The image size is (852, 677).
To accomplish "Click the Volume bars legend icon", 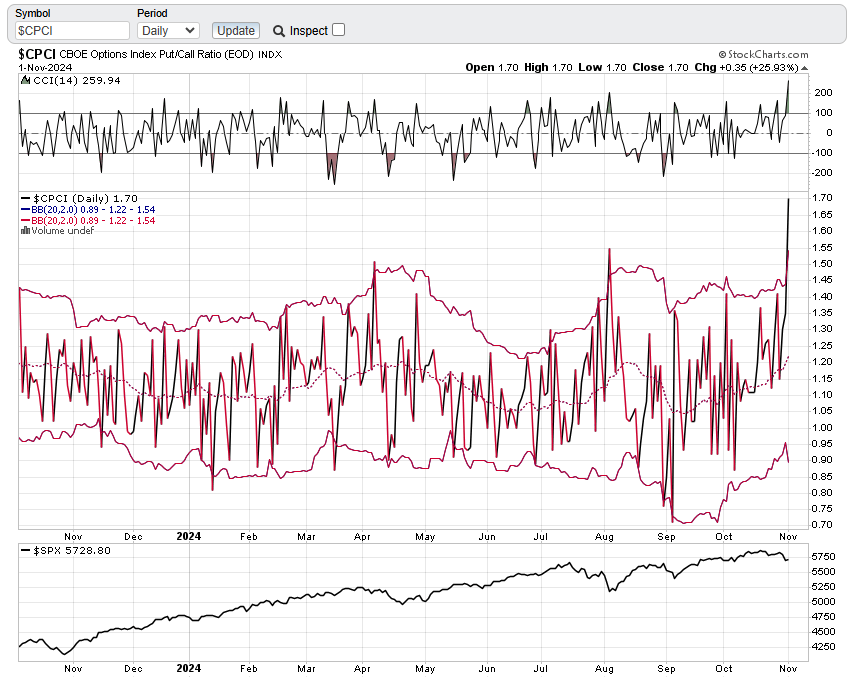I will (25, 230).
